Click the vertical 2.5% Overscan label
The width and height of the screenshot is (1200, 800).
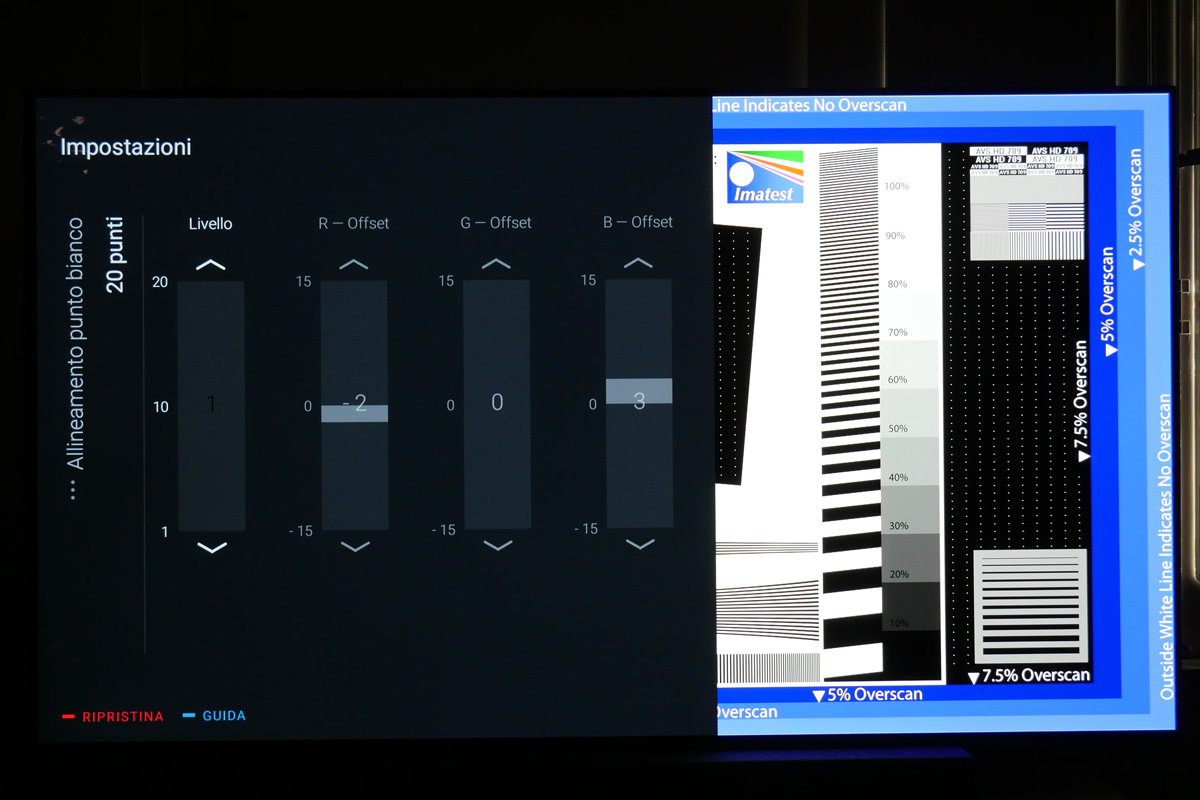coord(1136,209)
